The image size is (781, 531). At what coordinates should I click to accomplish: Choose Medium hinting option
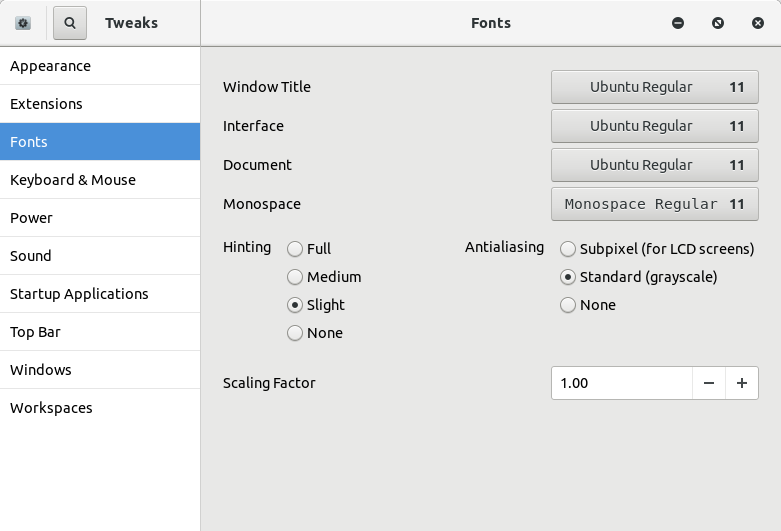pos(295,277)
